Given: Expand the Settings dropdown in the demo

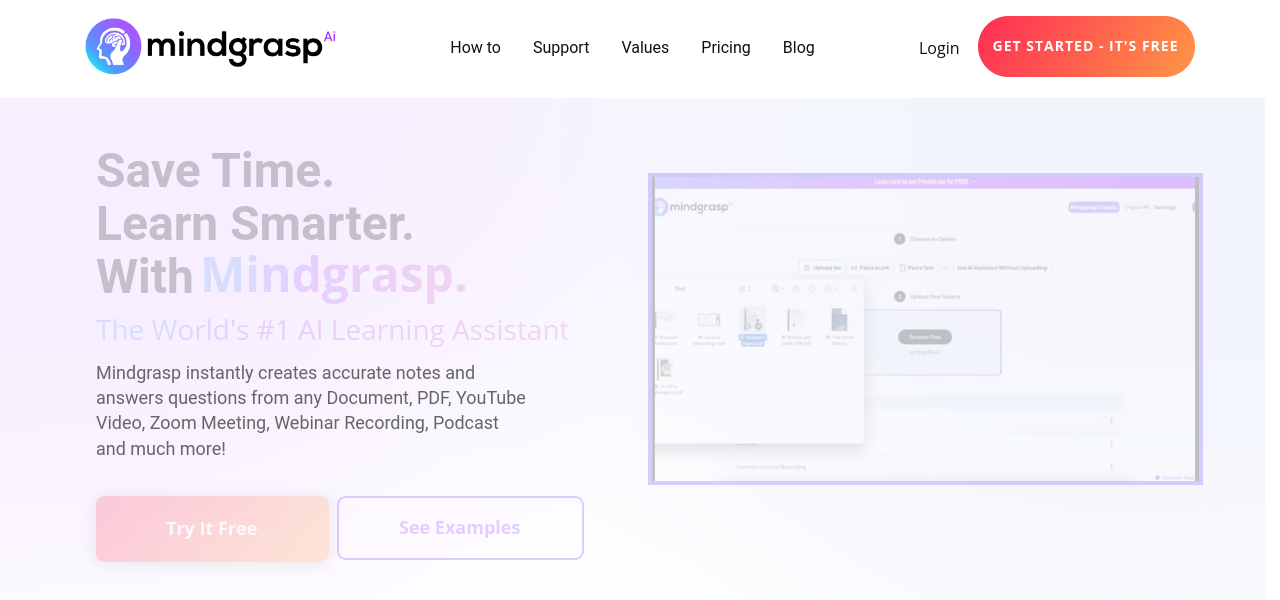Looking at the screenshot, I should point(1165,207).
